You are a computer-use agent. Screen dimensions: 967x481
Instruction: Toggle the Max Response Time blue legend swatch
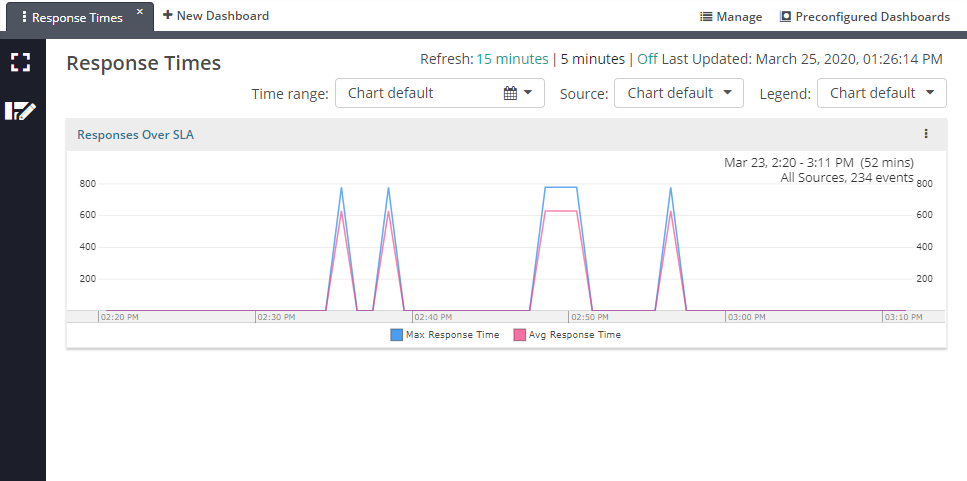tap(397, 335)
